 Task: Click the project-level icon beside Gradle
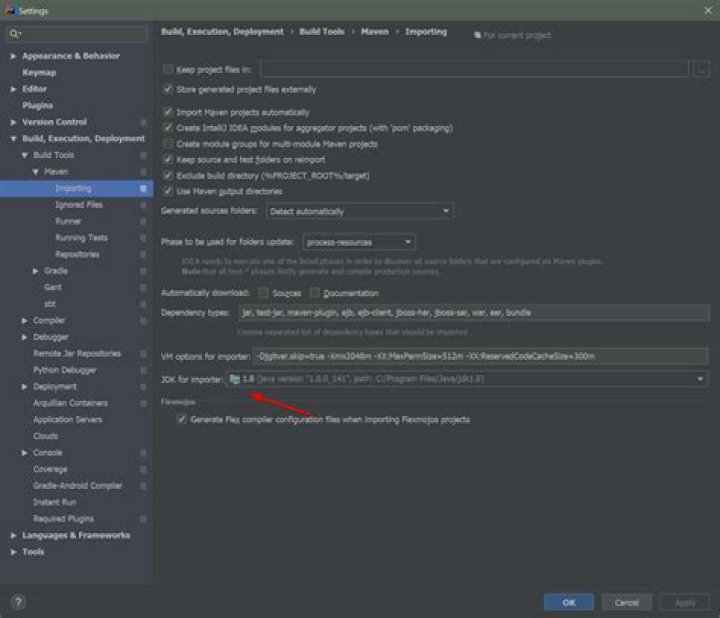[143, 271]
